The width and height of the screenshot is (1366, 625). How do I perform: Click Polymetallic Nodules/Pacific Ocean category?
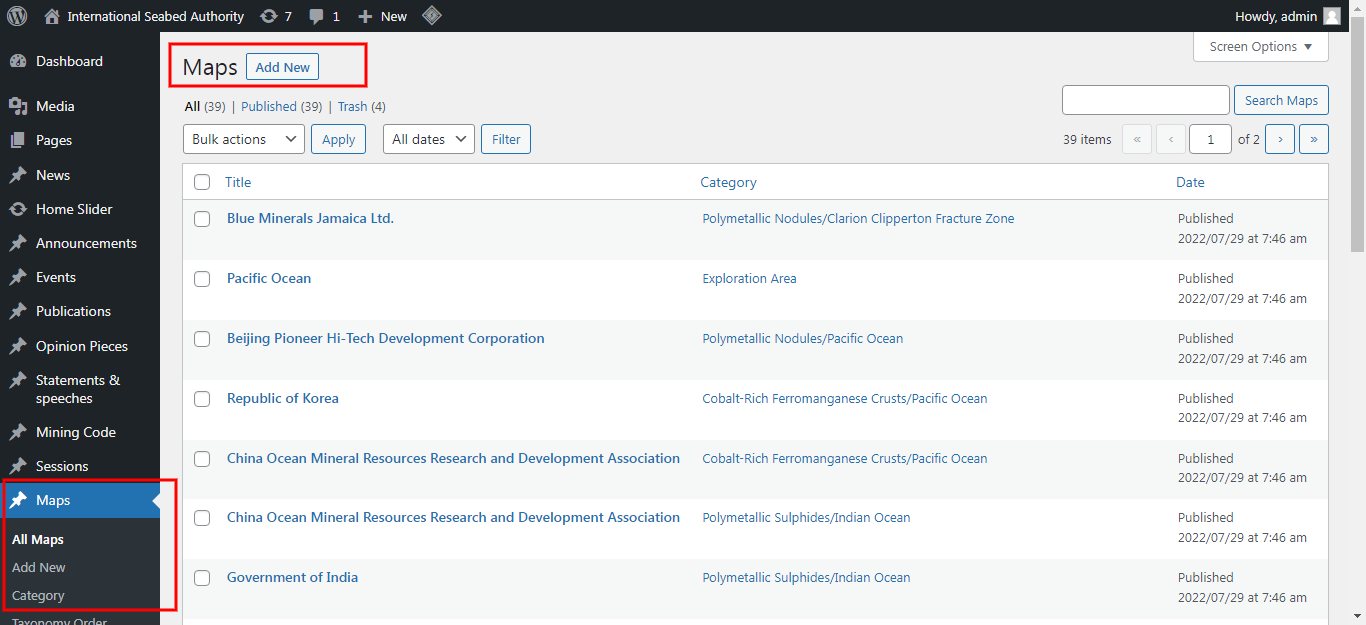coord(802,338)
